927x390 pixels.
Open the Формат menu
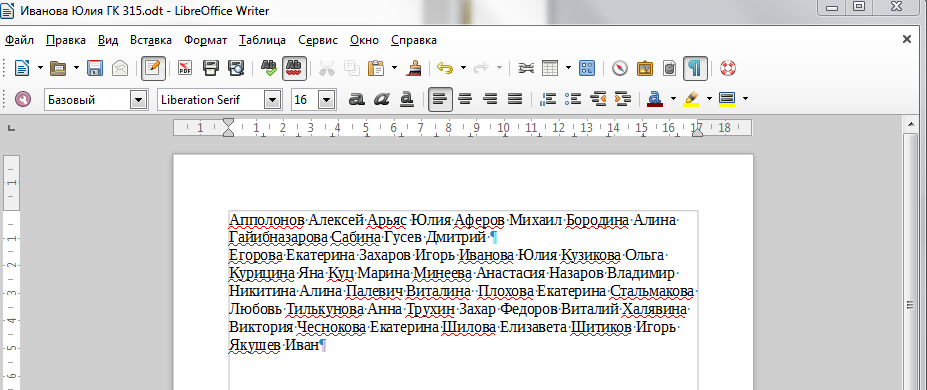(x=205, y=40)
